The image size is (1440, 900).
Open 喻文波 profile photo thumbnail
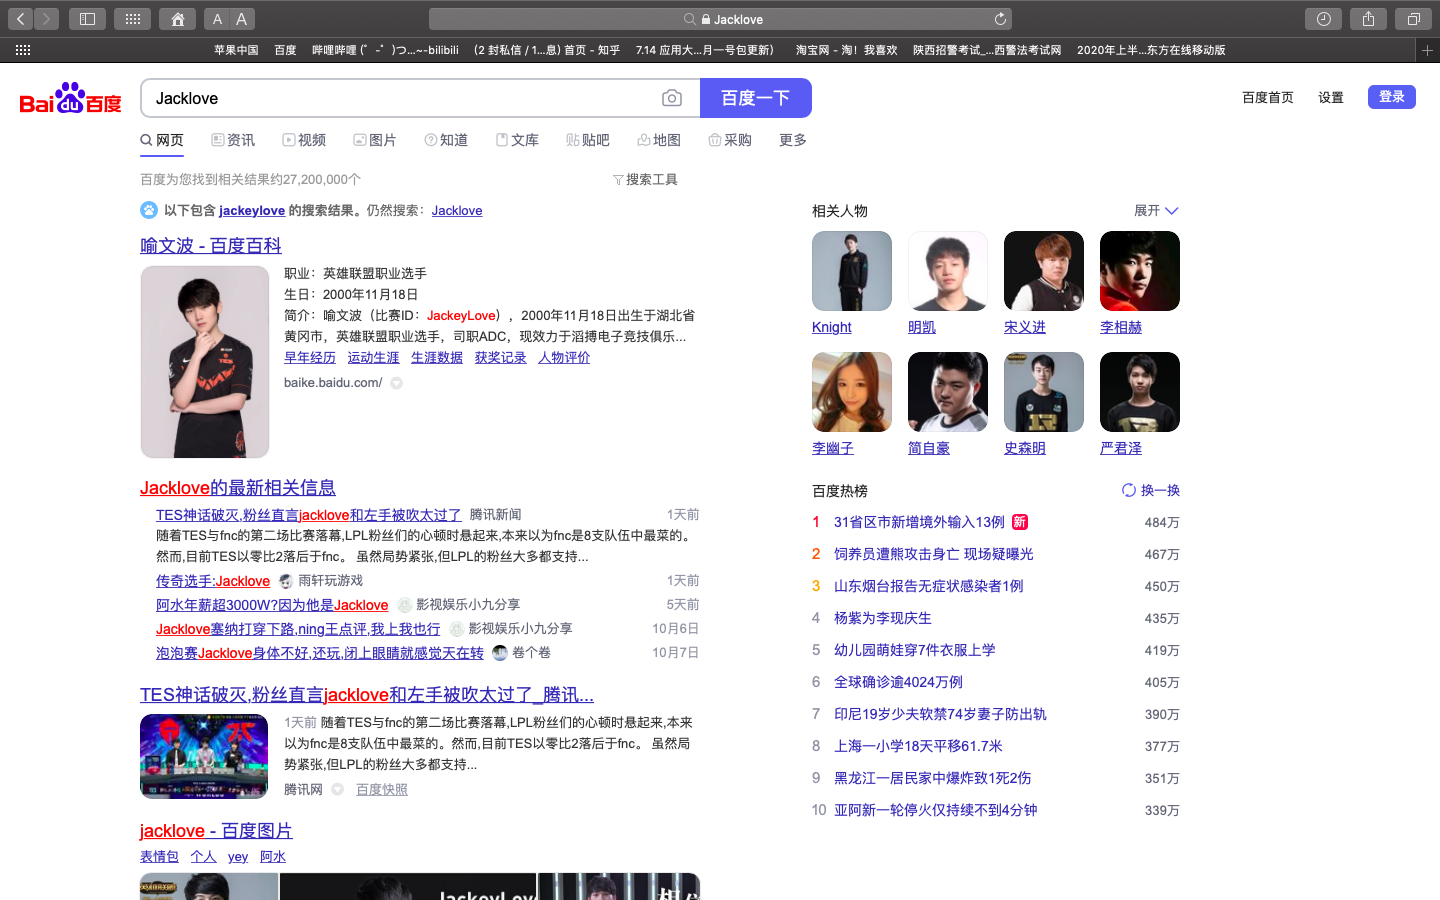tap(205, 362)
